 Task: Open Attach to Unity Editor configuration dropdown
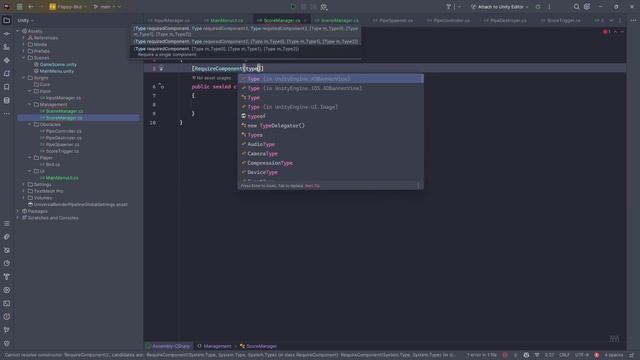[500, 7]
